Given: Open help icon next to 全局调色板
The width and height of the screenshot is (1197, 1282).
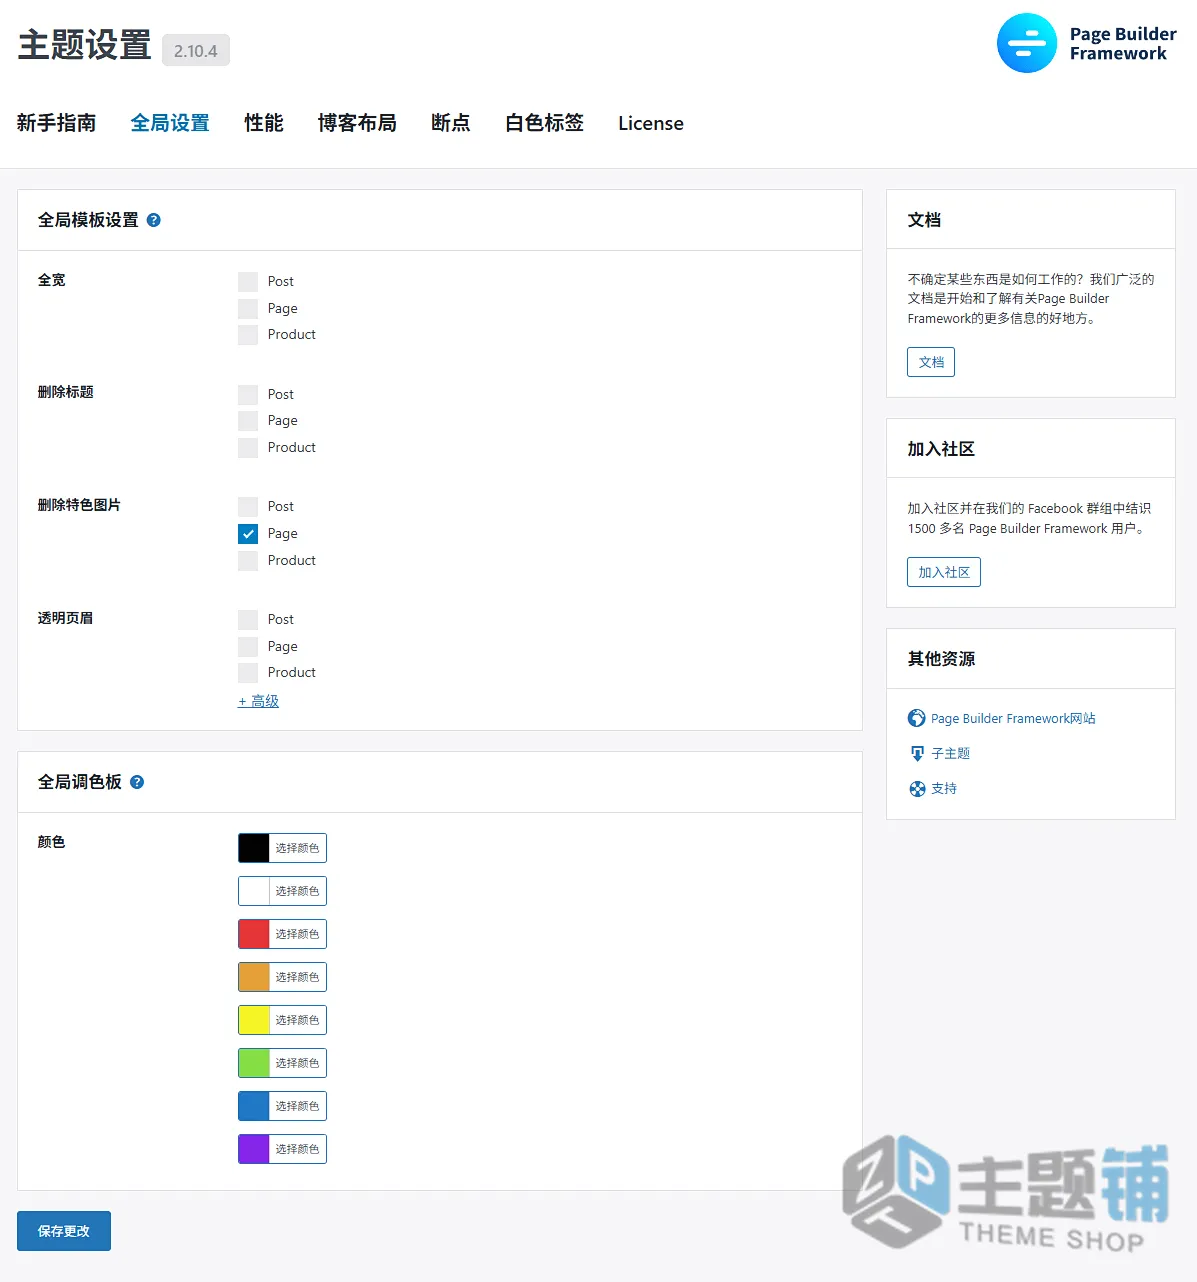Looking at the screenshot, I should [x=137, y=782].
